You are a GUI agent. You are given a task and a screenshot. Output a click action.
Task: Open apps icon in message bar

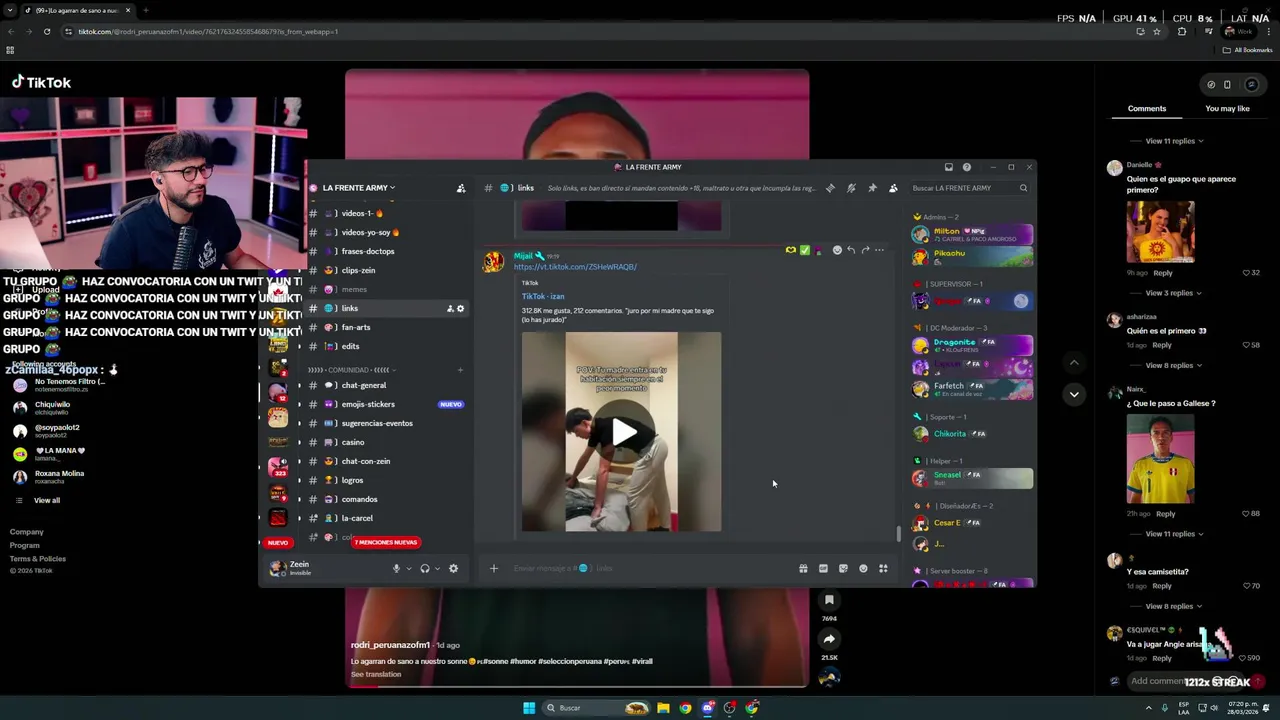883,568
